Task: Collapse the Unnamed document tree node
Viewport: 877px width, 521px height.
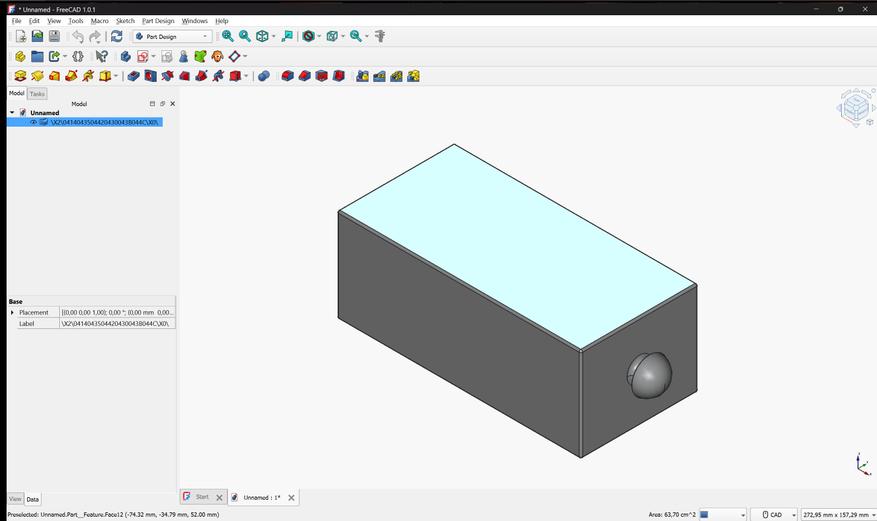Action: (x=12, y=112)
